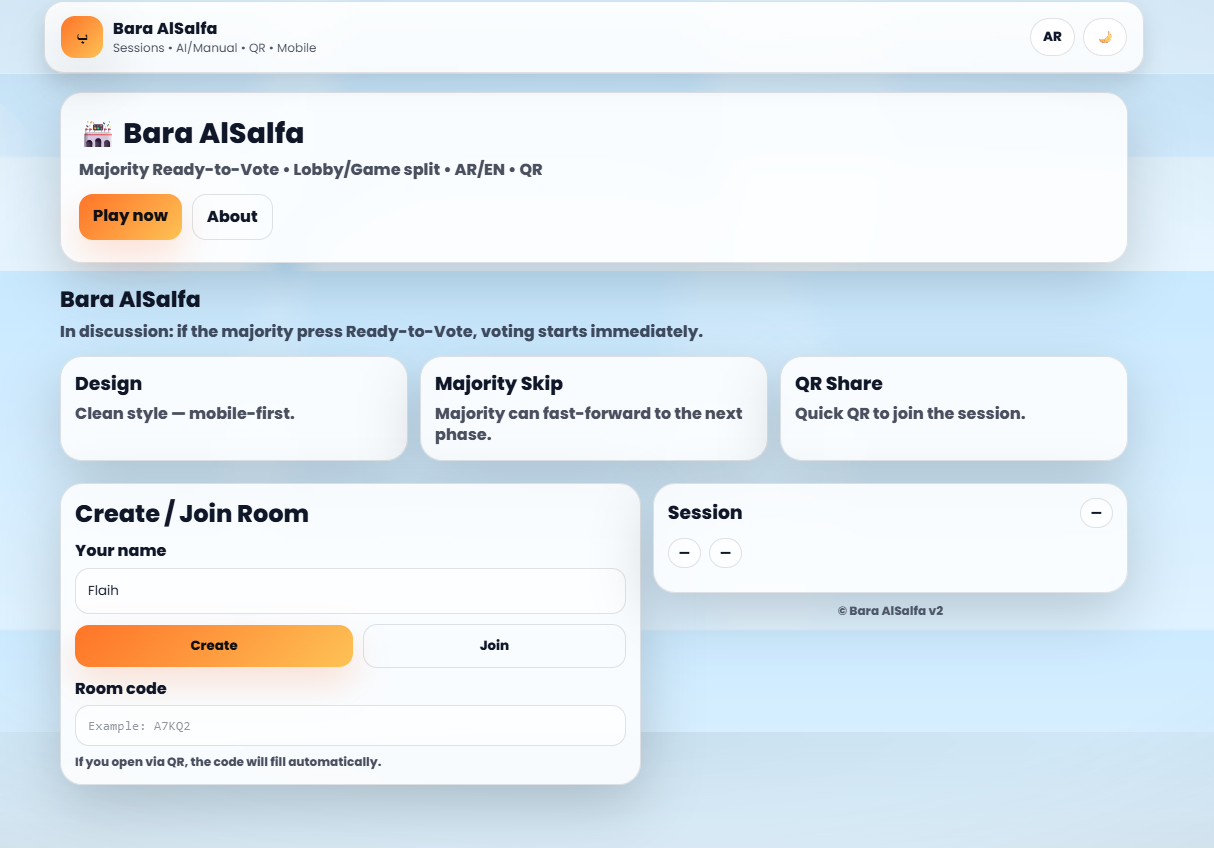Click the building emoji beside the hero title
The height and width of the screenshot is (848, 1214).
98,134
